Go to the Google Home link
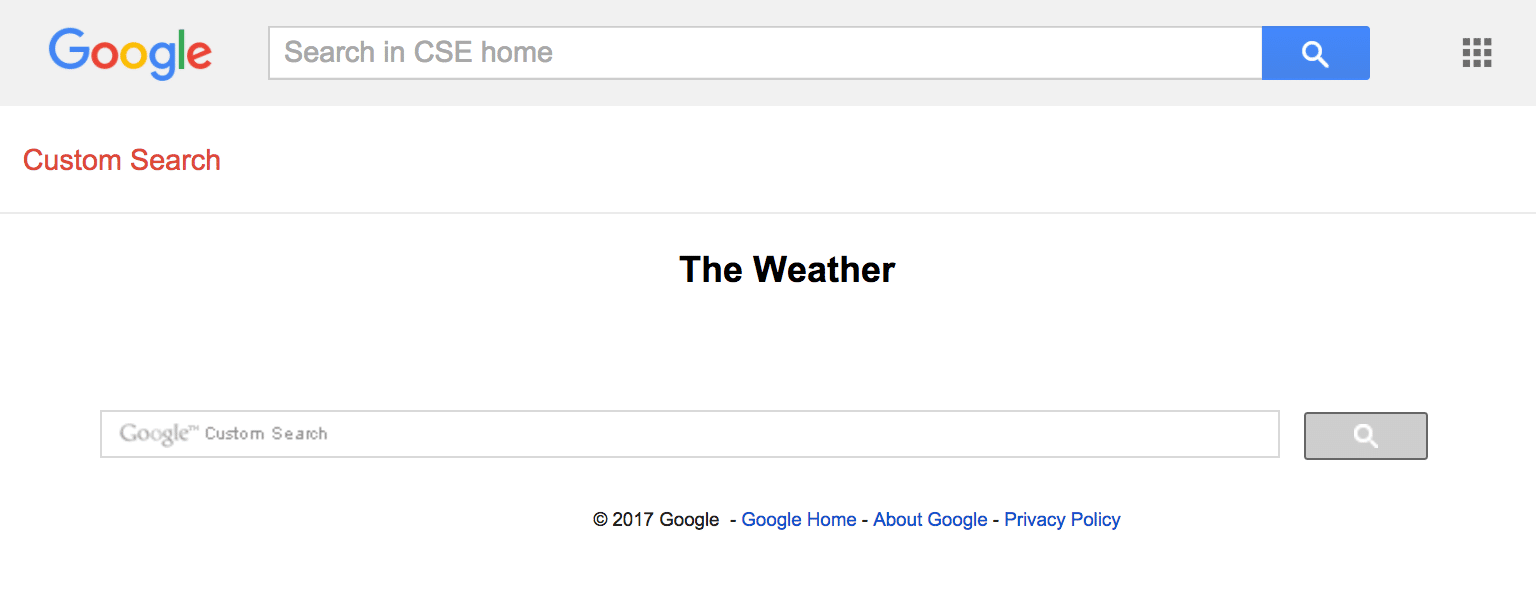Screen dimensions: 1536x606 [798, 520]
